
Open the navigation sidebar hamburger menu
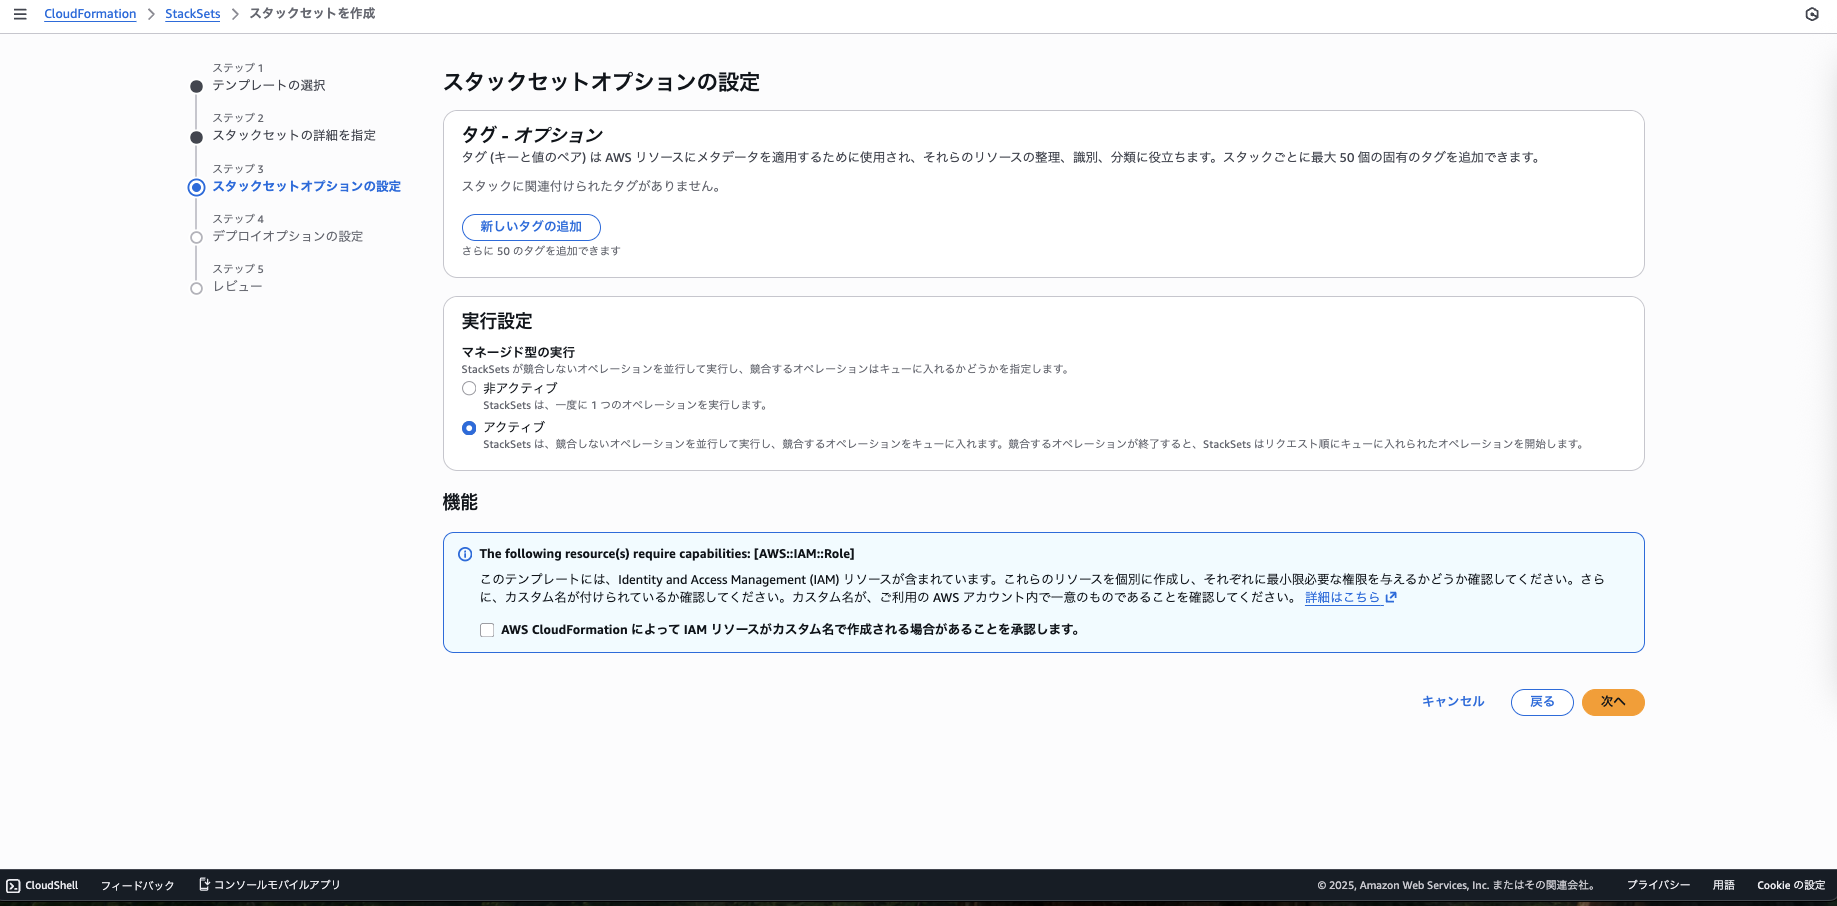point(20,14)
